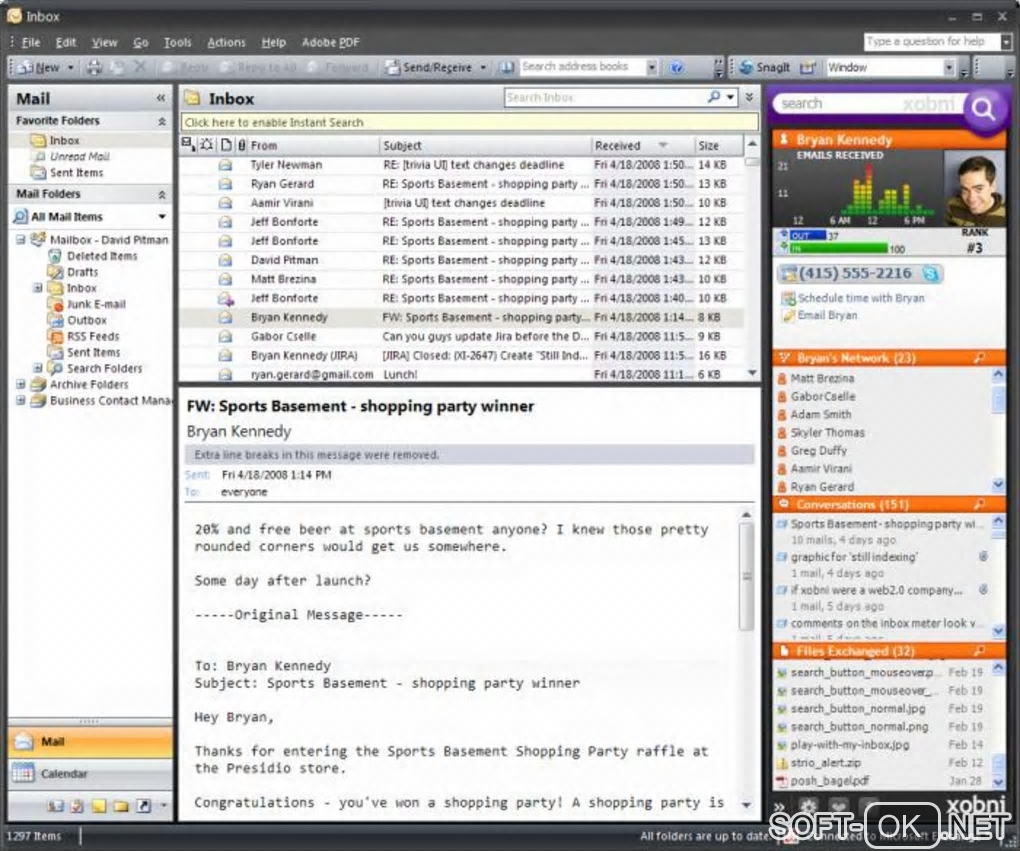The image size is (1020, 851).
Task: Click 'Click here to enable Instant Search'
Action: [x=469, y=122]
